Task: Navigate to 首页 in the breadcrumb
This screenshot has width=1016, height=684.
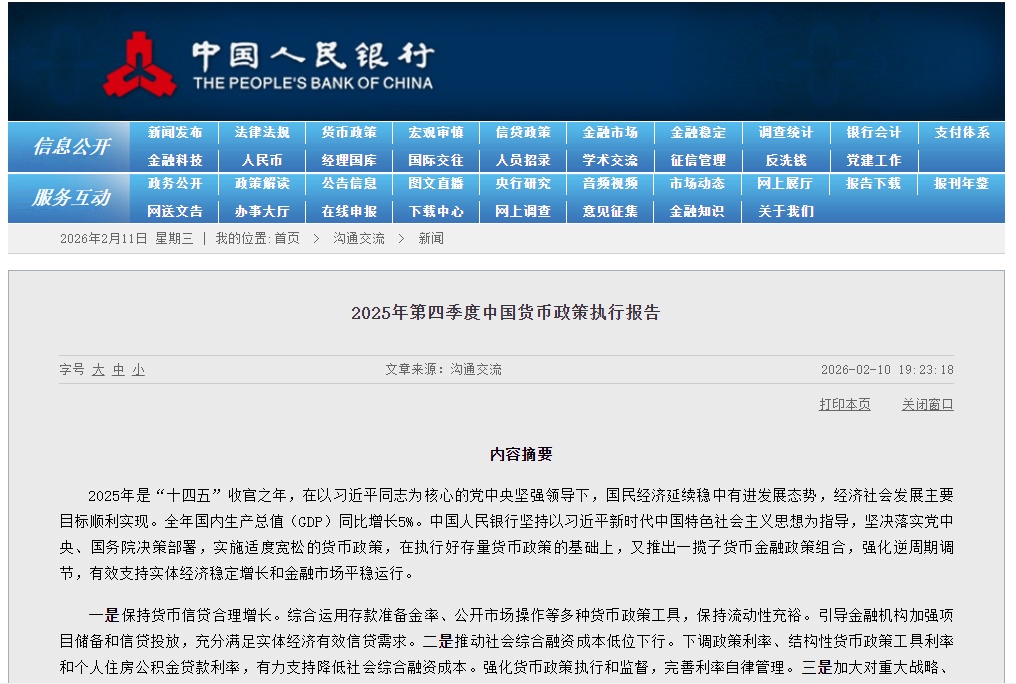Action: (x=290, y=238)
